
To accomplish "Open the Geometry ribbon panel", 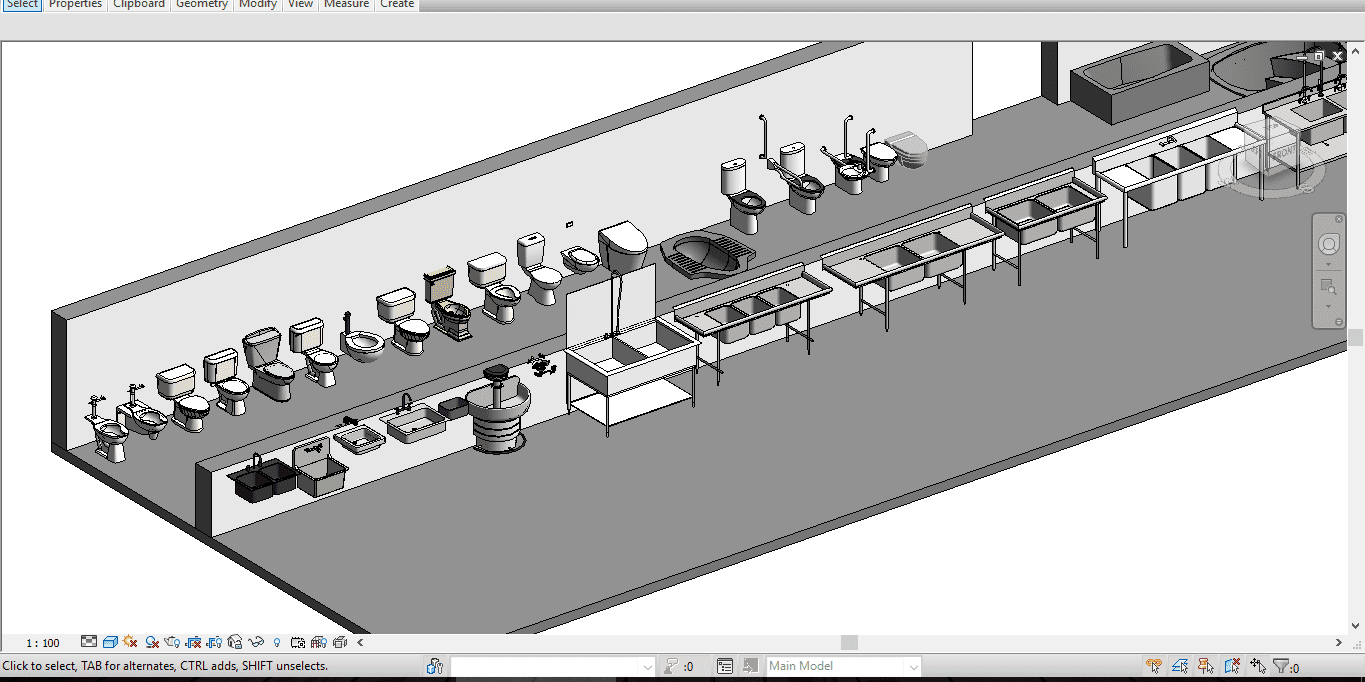I will pyautogui.click(x=201, y=4).
